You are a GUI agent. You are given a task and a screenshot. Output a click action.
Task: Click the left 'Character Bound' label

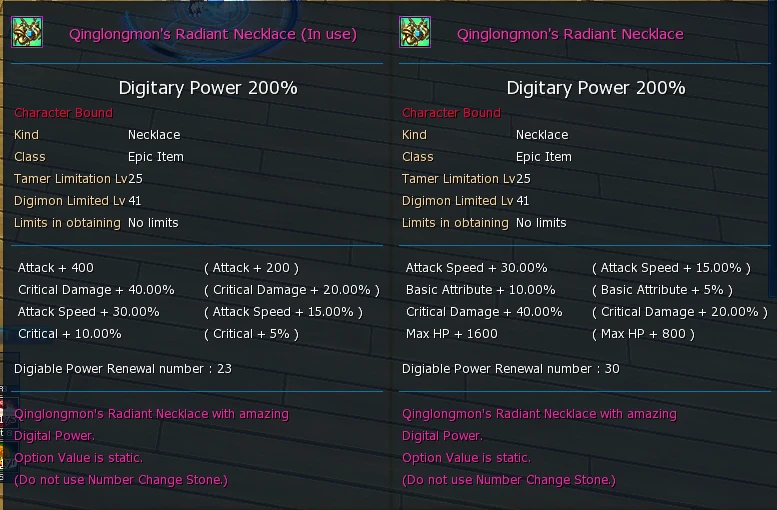[63, 113]
